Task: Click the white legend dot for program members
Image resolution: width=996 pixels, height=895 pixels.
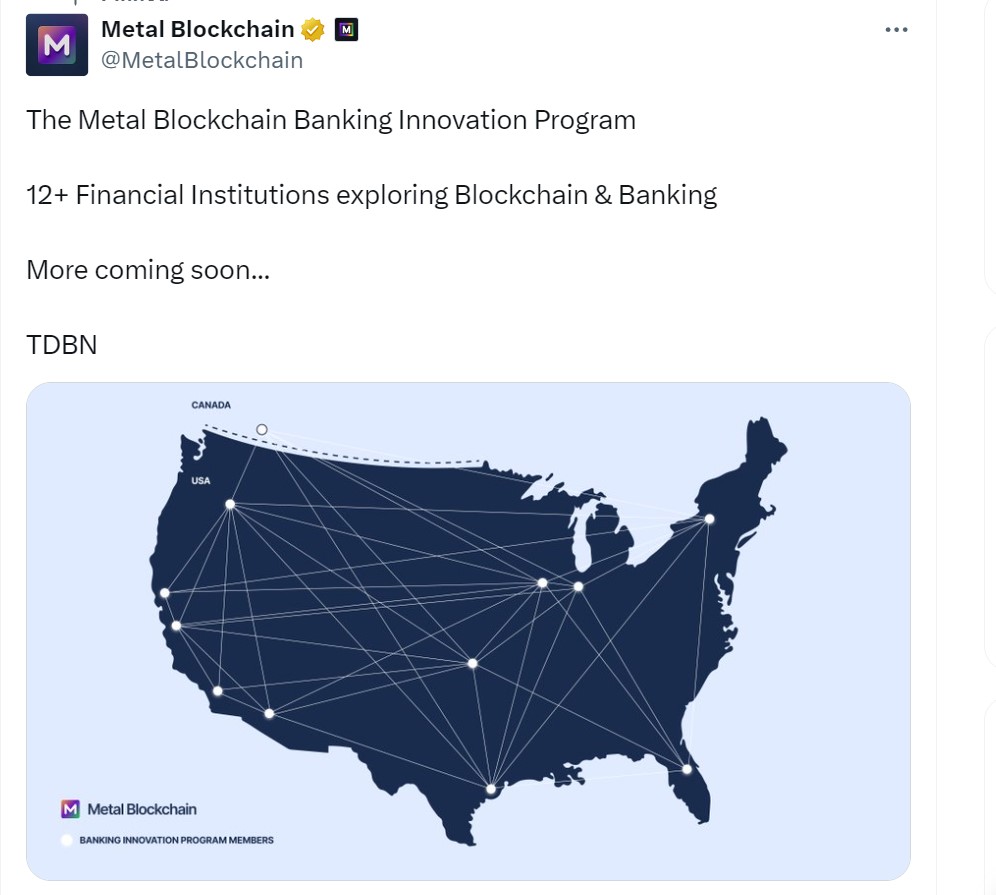Action: [67, 840]
